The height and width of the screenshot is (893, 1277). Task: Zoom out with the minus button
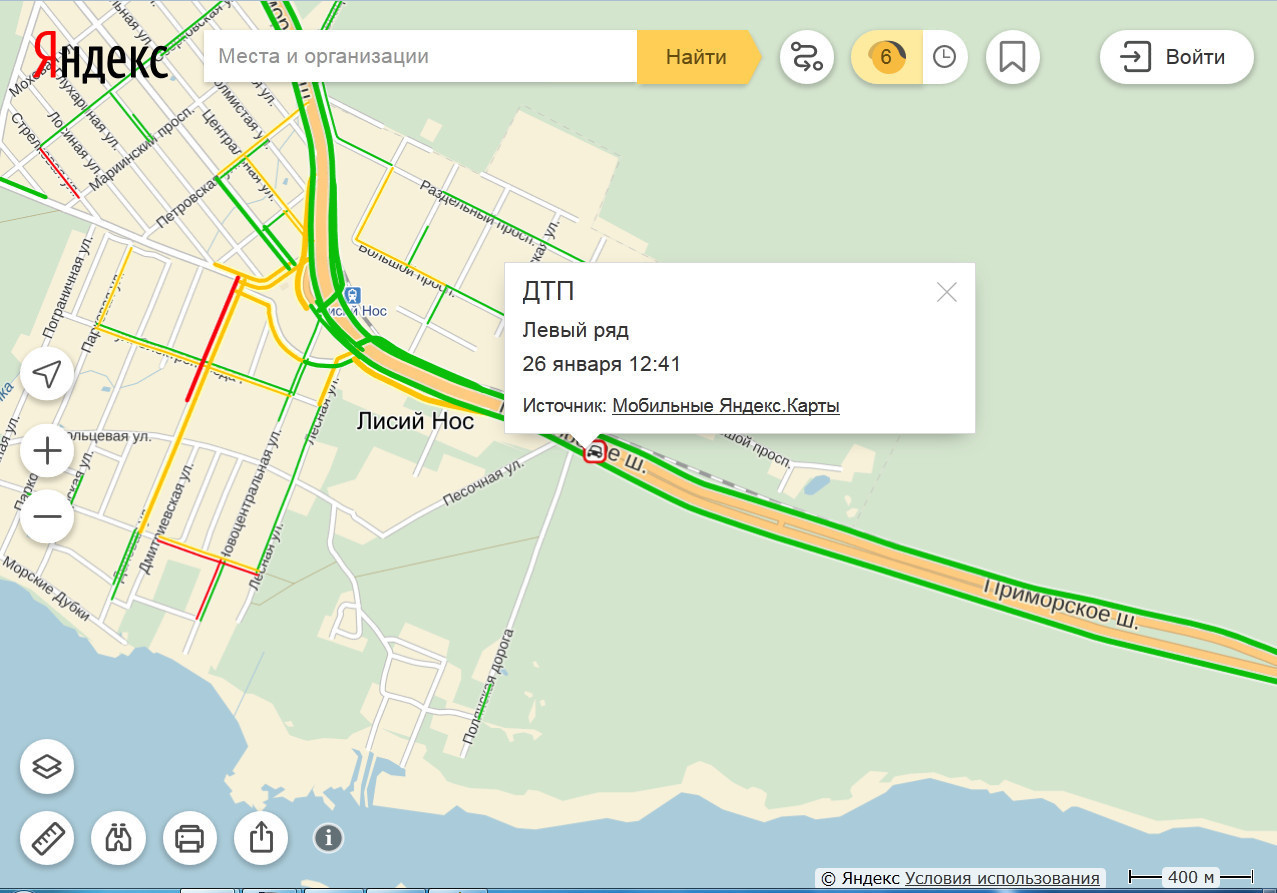[47, 517]
